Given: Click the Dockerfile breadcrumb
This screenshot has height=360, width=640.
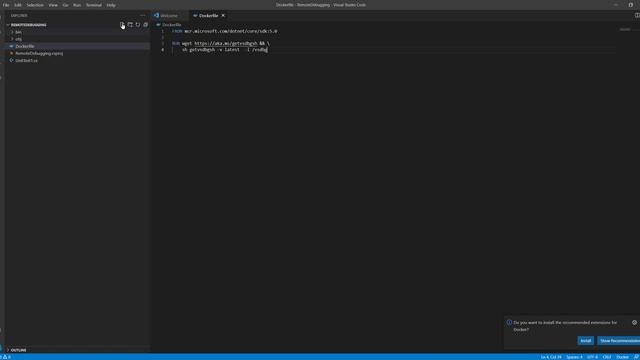Looking at the screenshot, I should (x=171, y=25).
